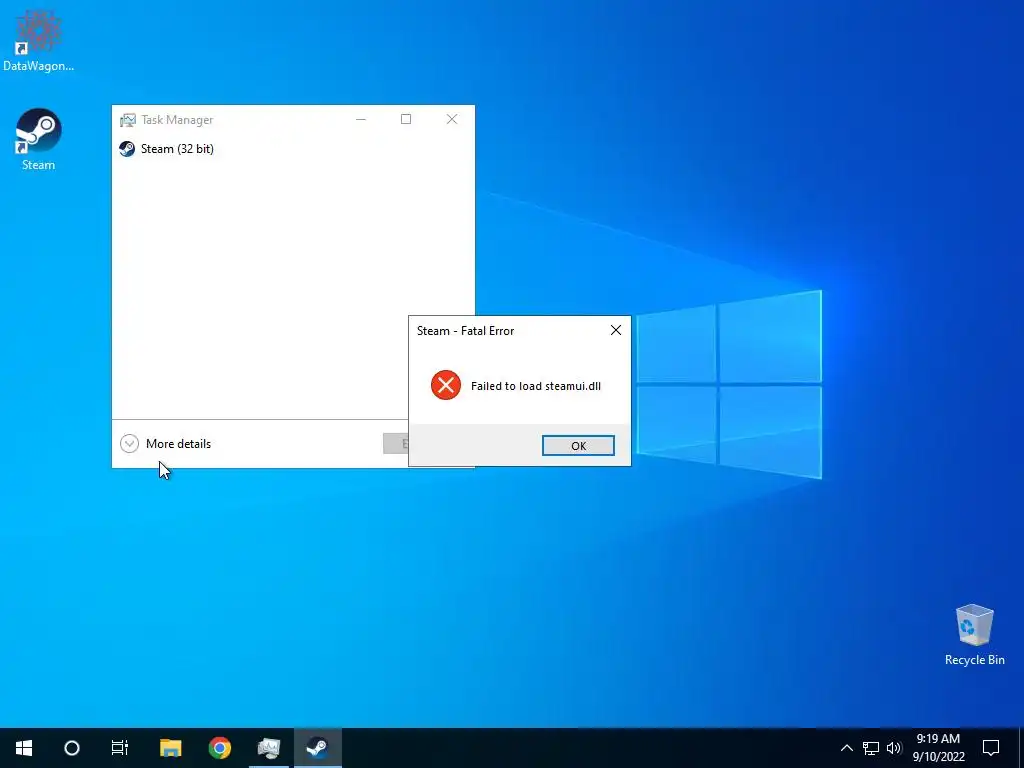
Task: Open the Windows Start menu
Action: 24,748
